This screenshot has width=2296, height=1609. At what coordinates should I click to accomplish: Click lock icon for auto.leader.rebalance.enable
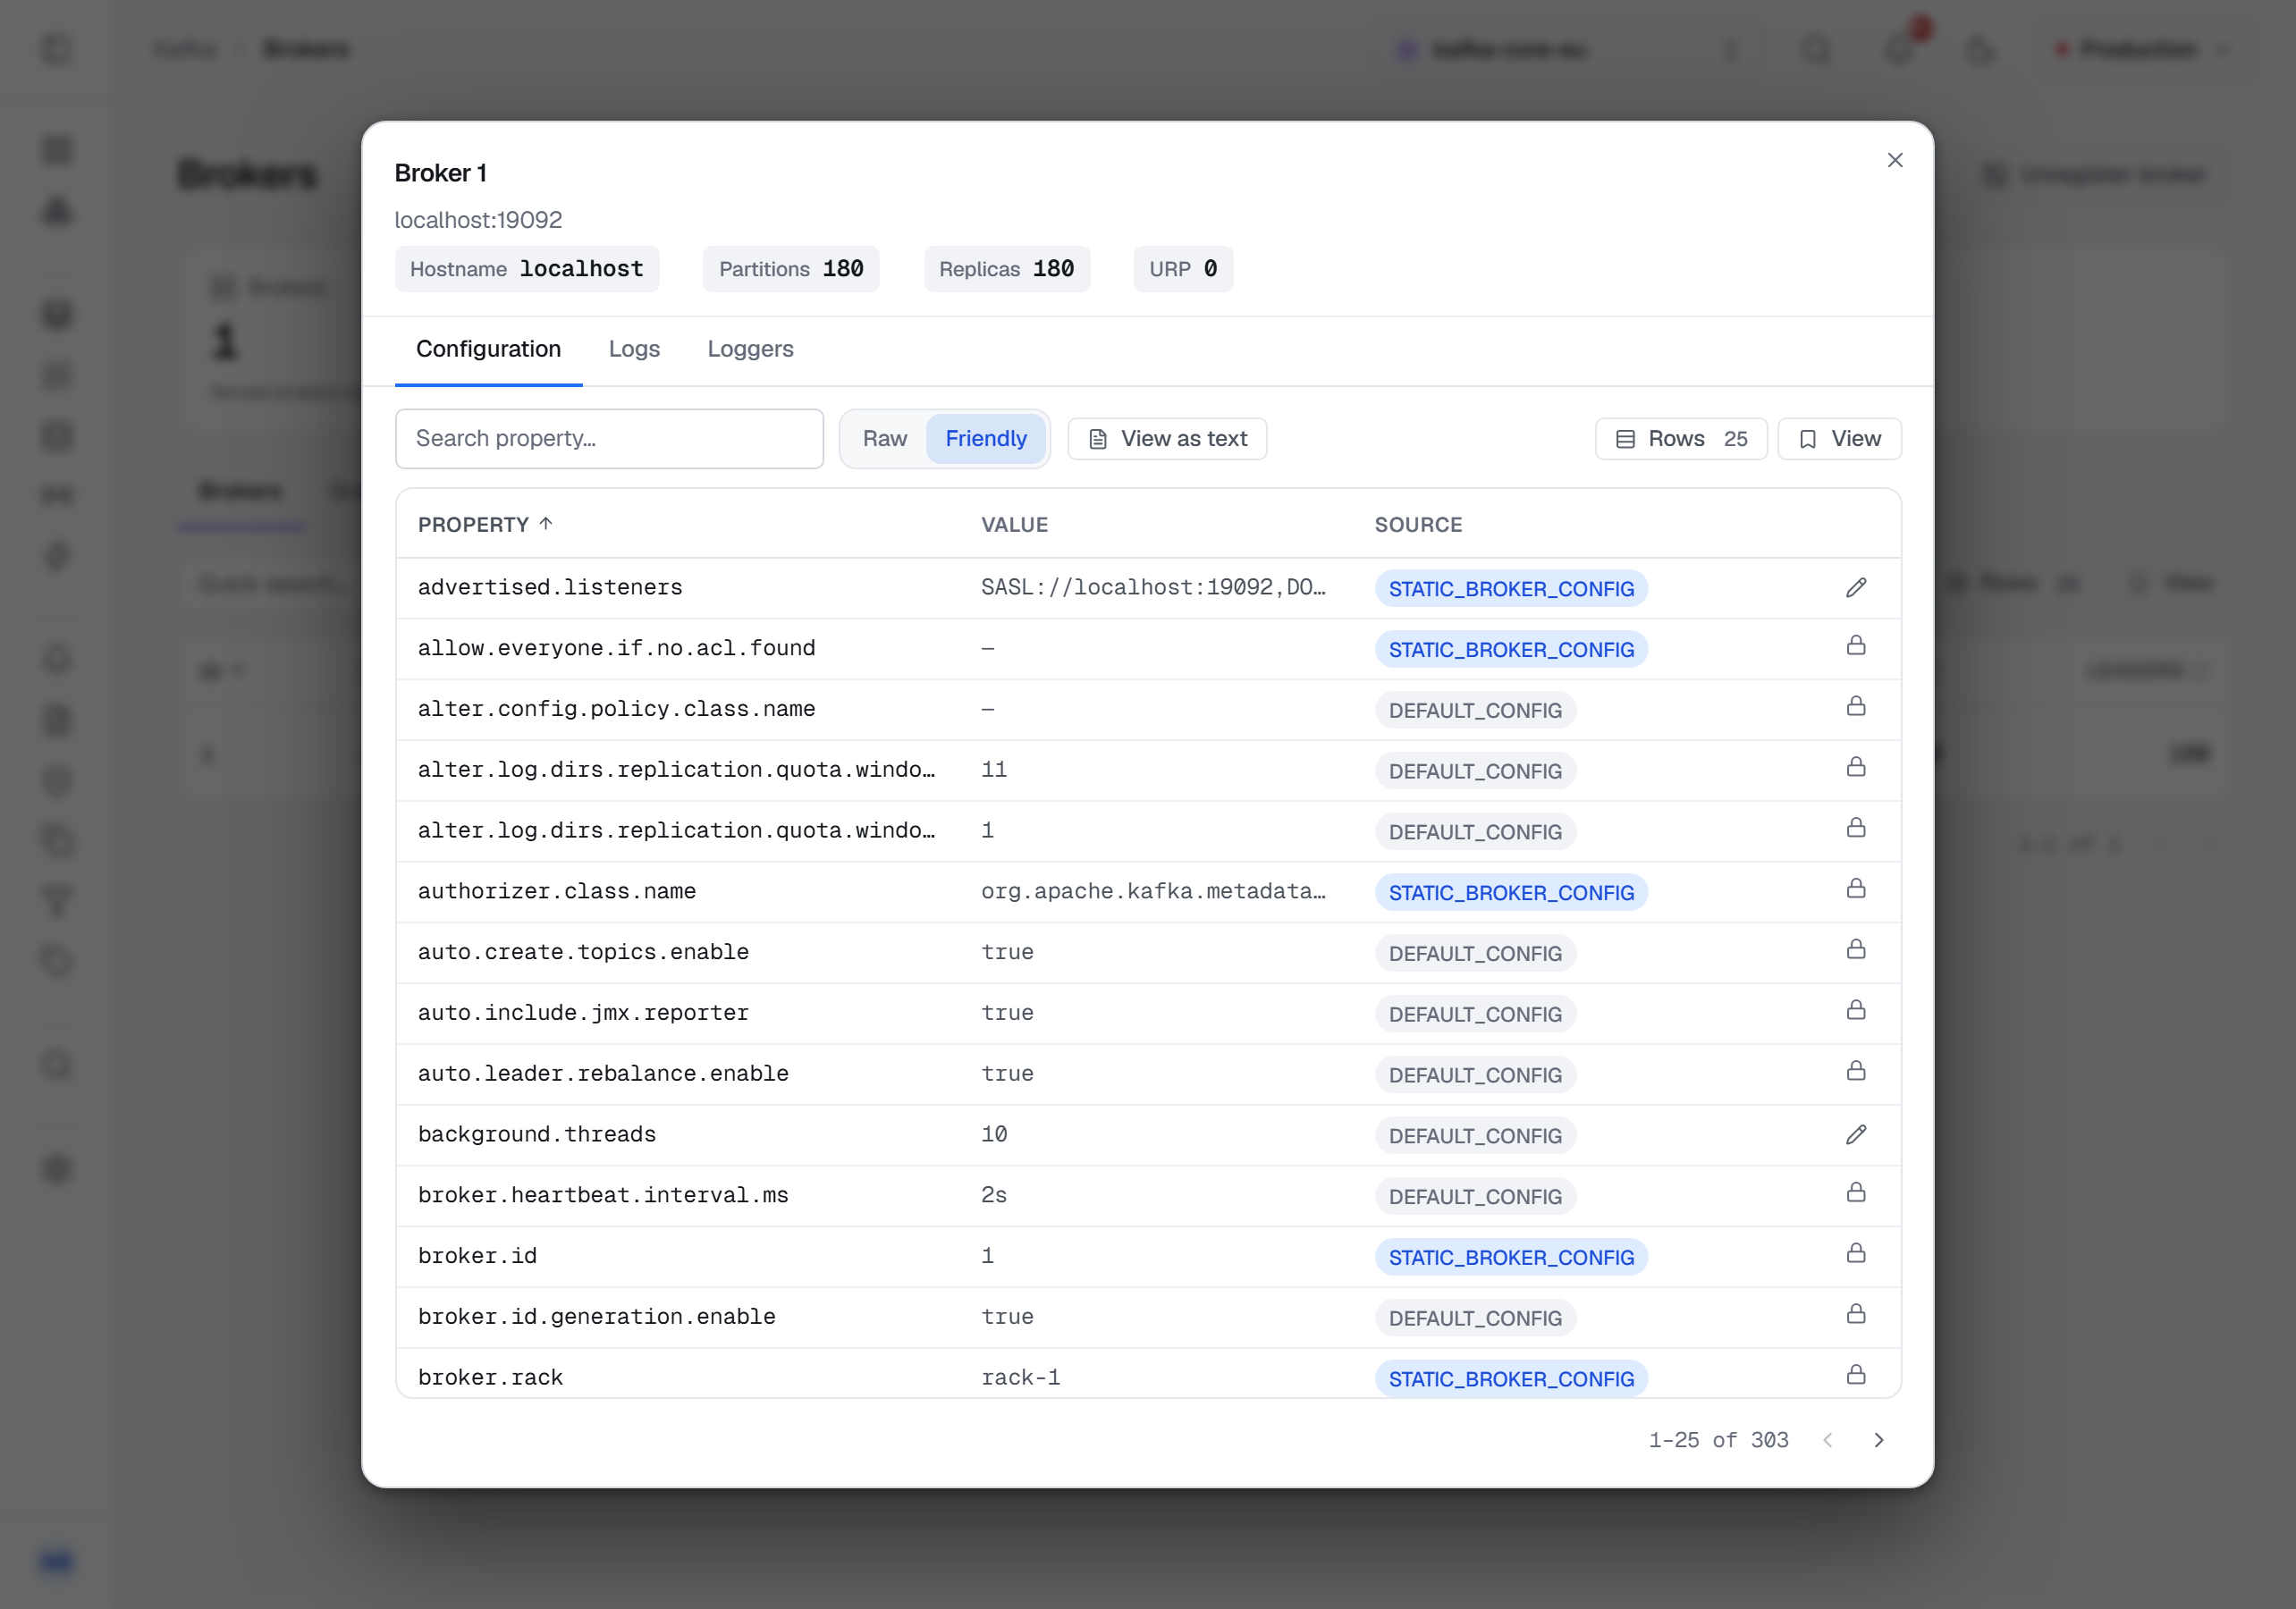(x=1855, y=1072)
